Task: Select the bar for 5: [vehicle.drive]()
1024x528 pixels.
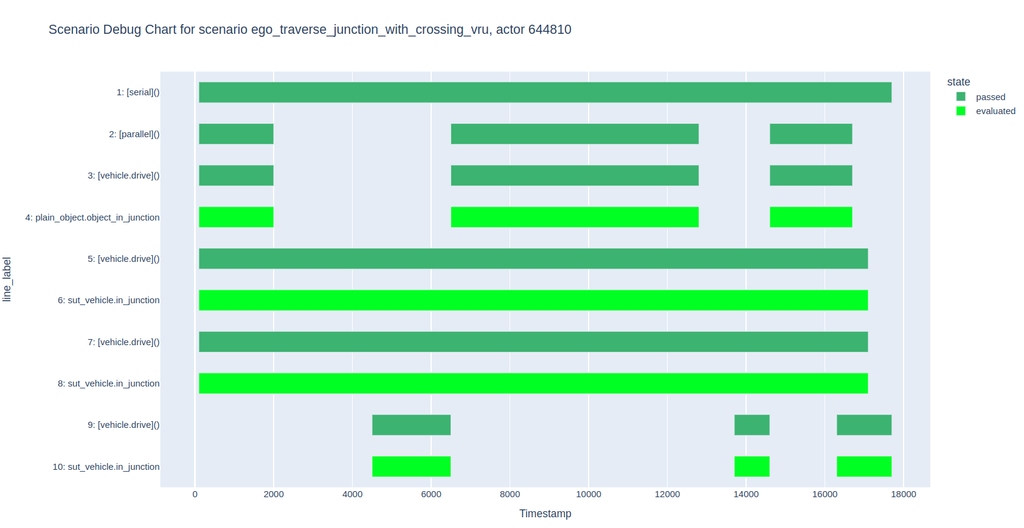Action: point(533,259)
